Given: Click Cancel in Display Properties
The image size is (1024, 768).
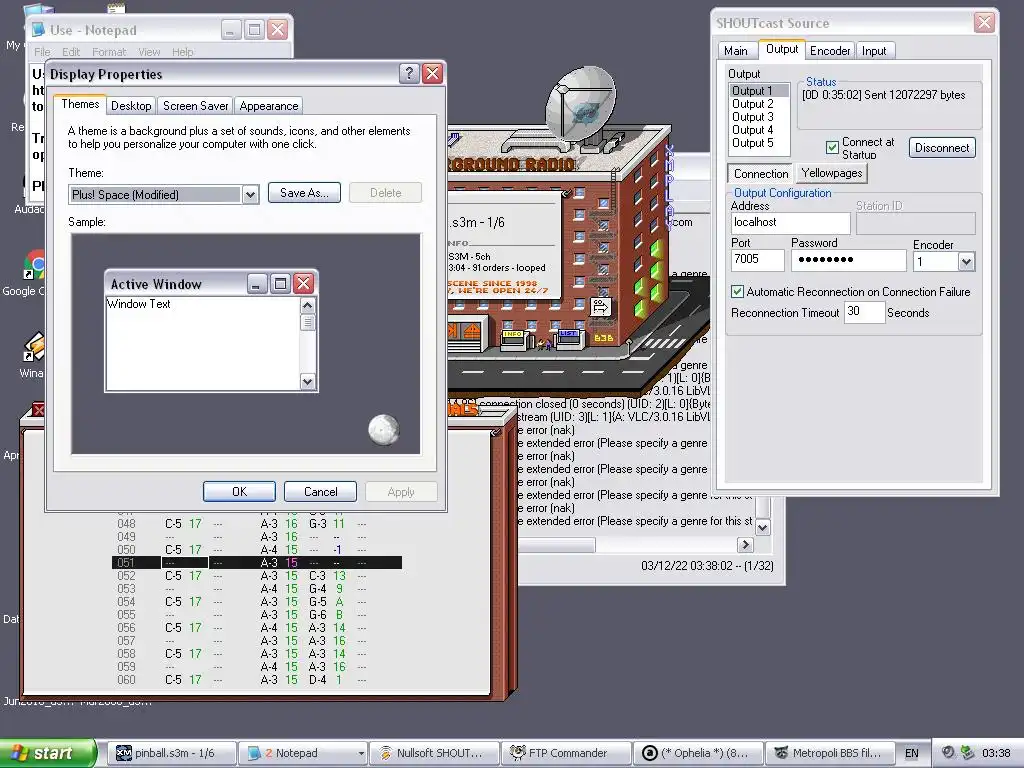Looking at the screenshot, I should coord(320,492).
